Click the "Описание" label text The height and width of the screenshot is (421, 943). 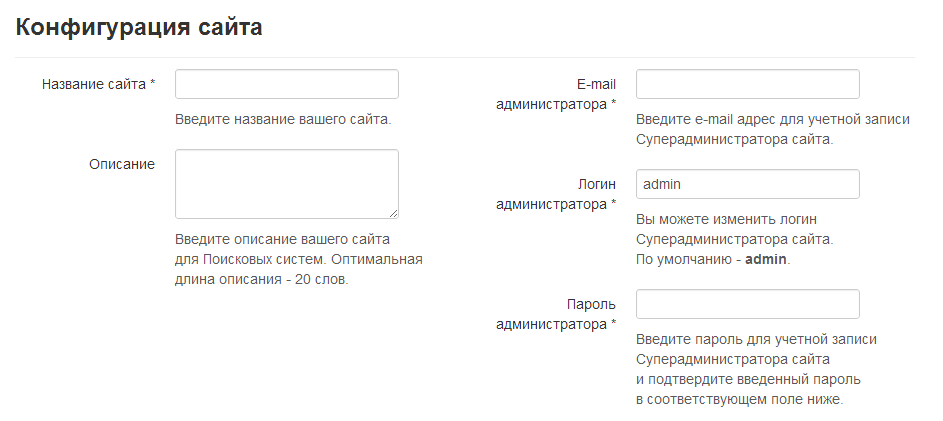coord(122,164)
